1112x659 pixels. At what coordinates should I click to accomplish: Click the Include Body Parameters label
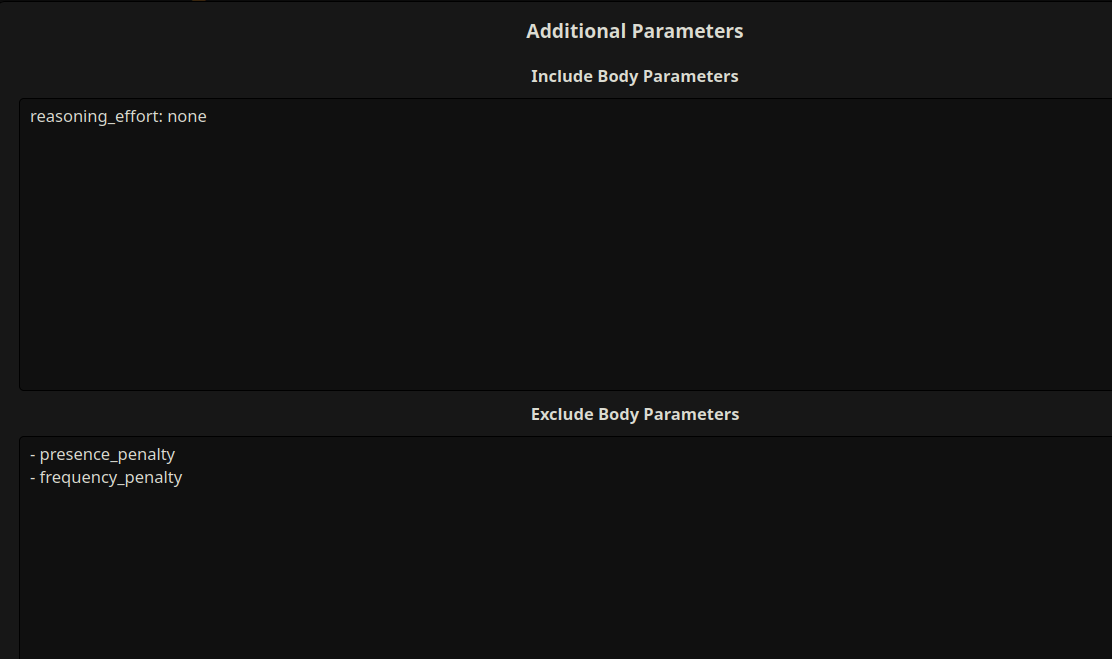[635, 76]
